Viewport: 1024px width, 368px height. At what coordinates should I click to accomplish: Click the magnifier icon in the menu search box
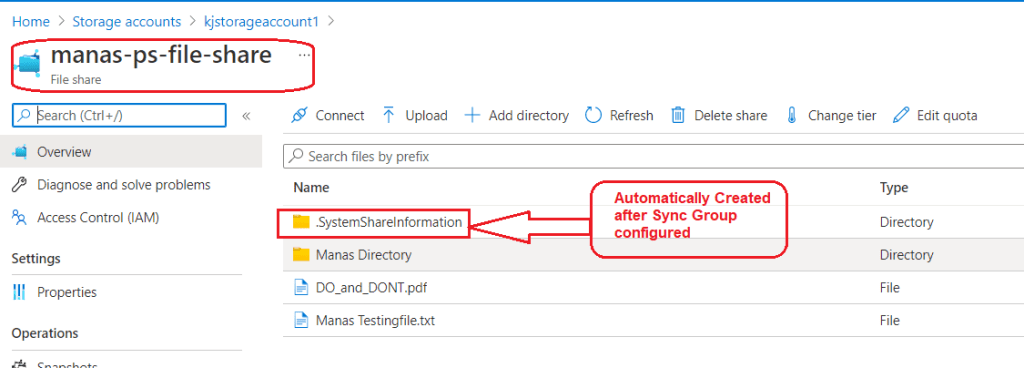tap(24, 115)
